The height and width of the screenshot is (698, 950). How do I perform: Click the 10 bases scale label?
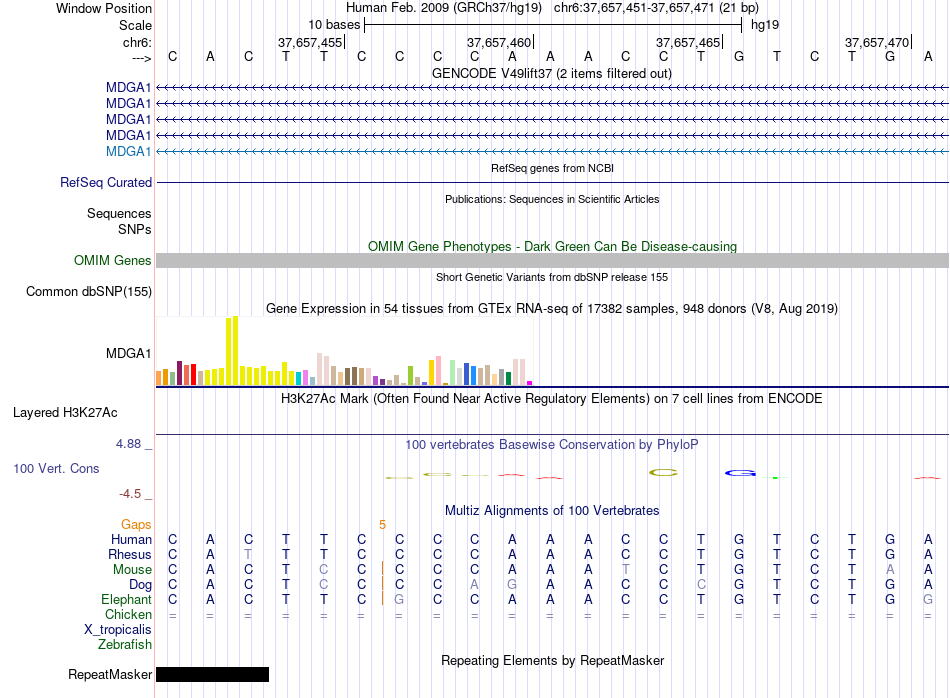pos(334,25)
